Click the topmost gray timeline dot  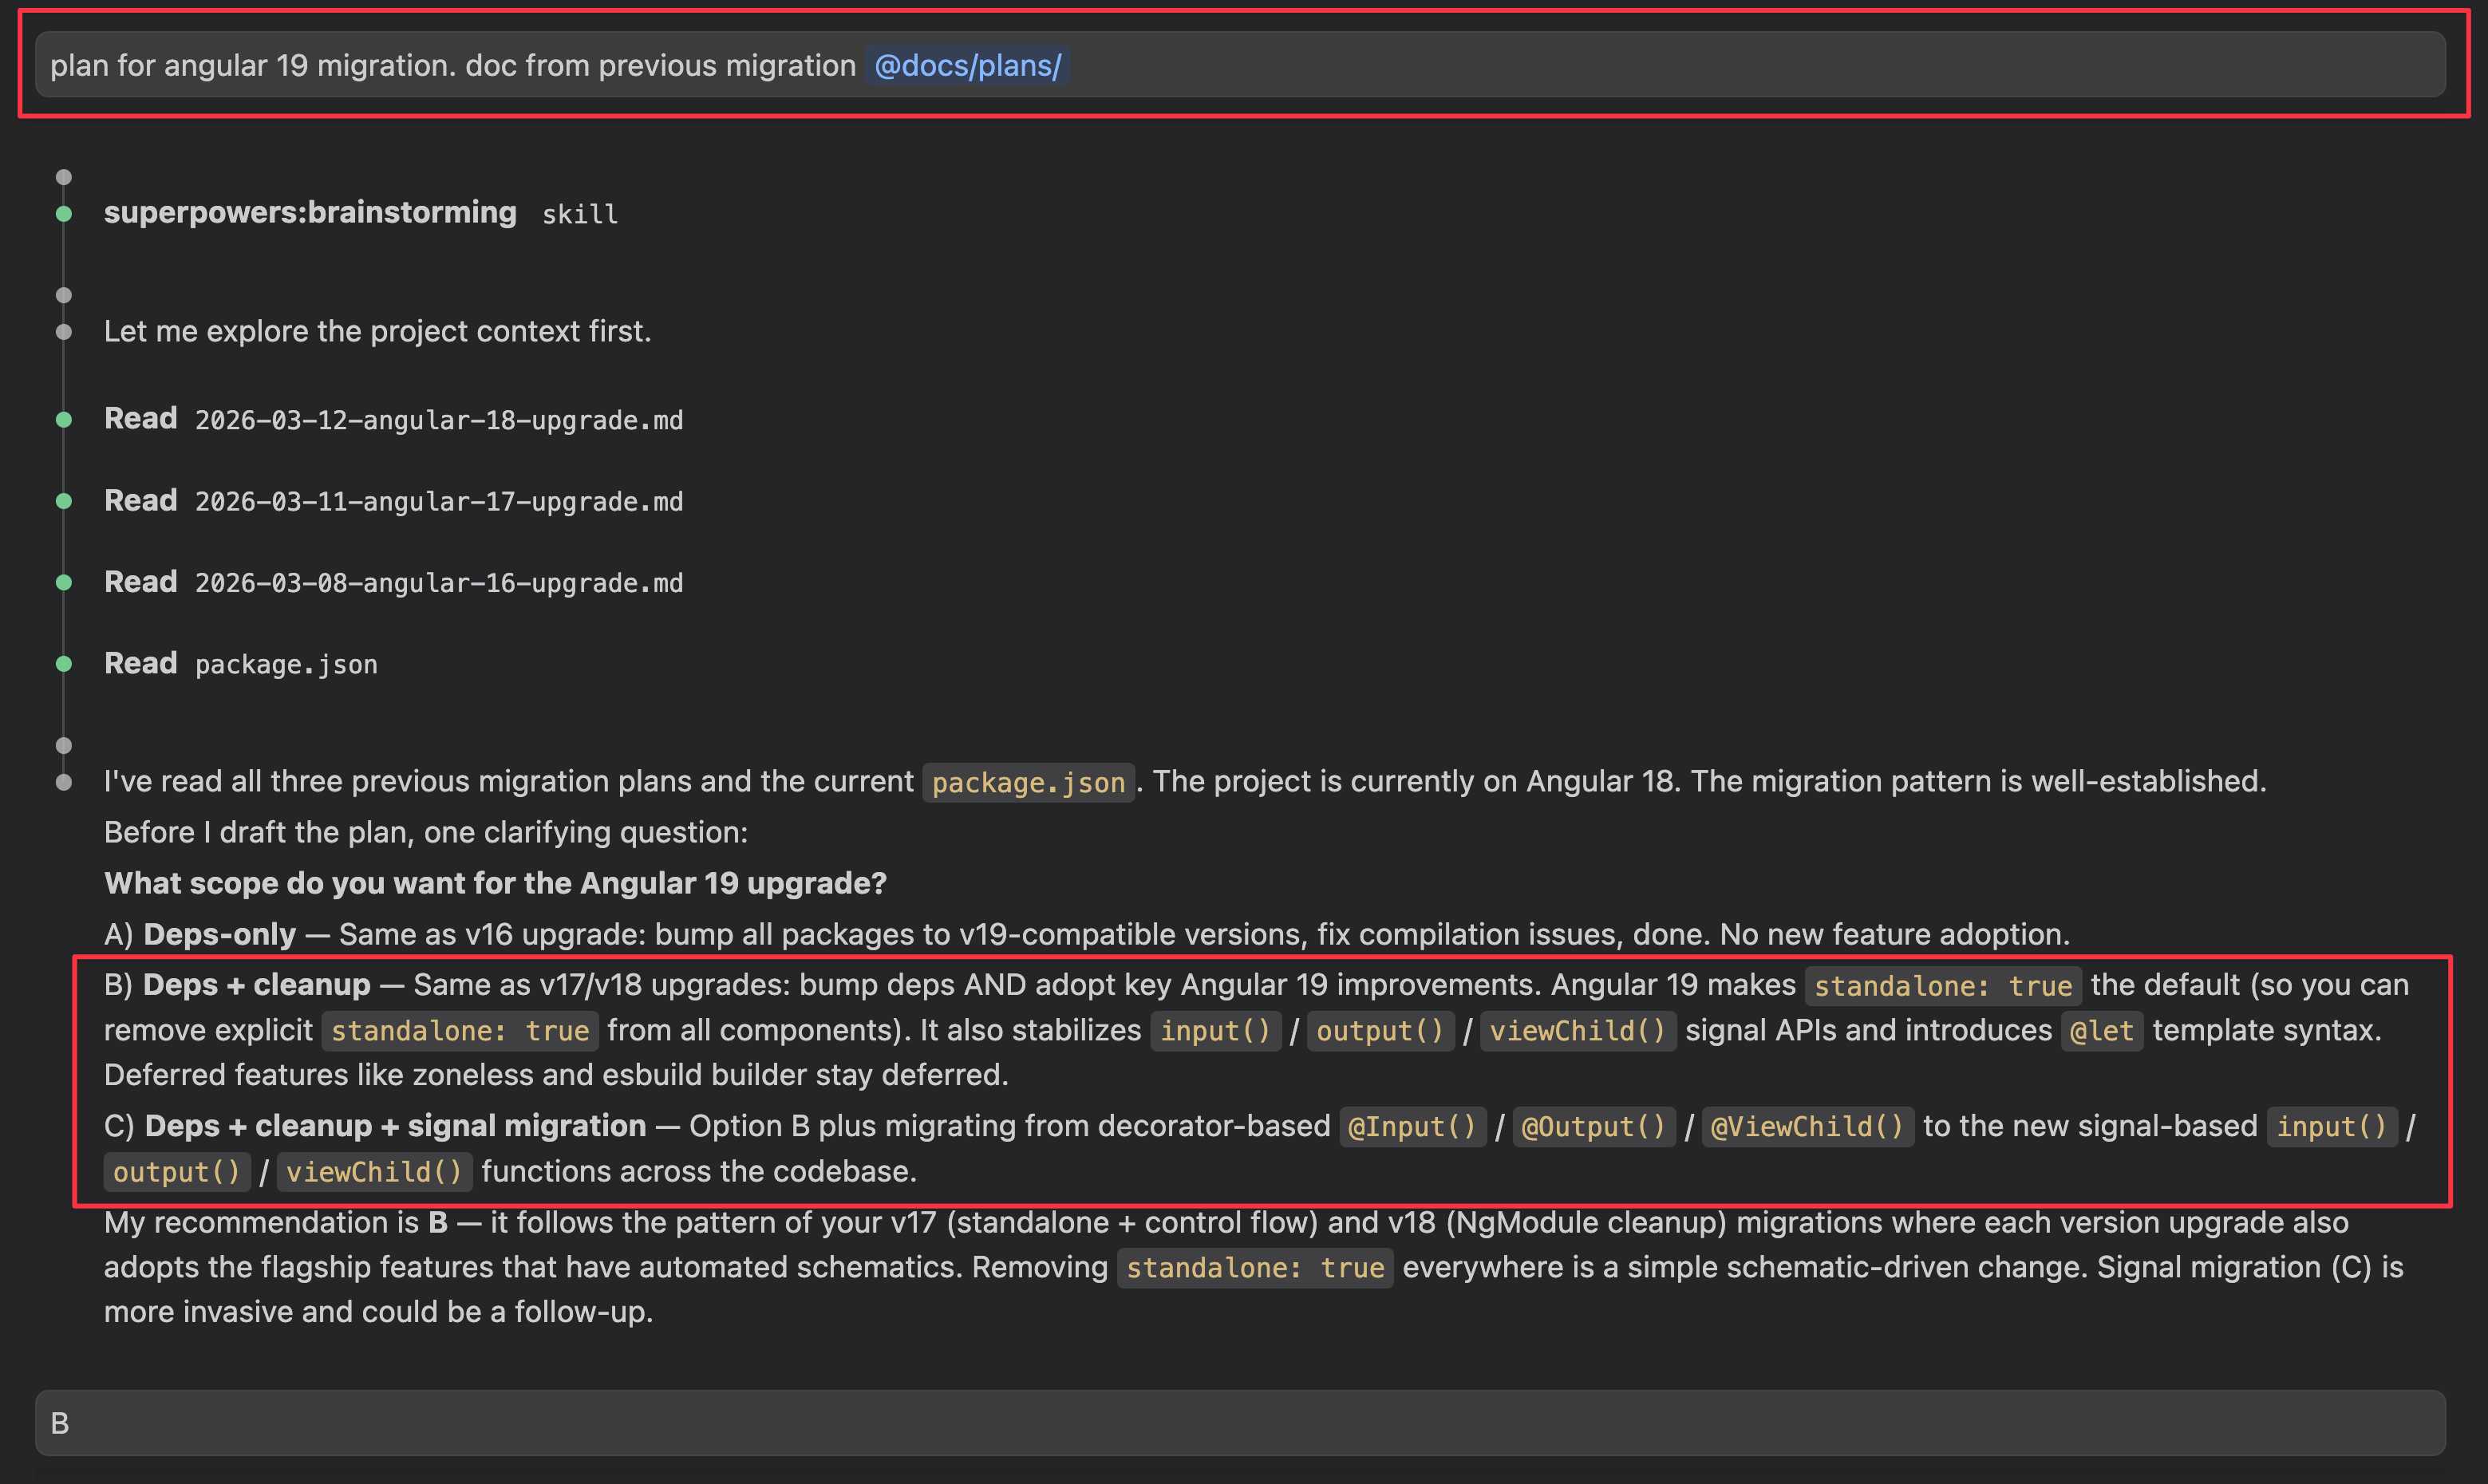coord(64,177)
